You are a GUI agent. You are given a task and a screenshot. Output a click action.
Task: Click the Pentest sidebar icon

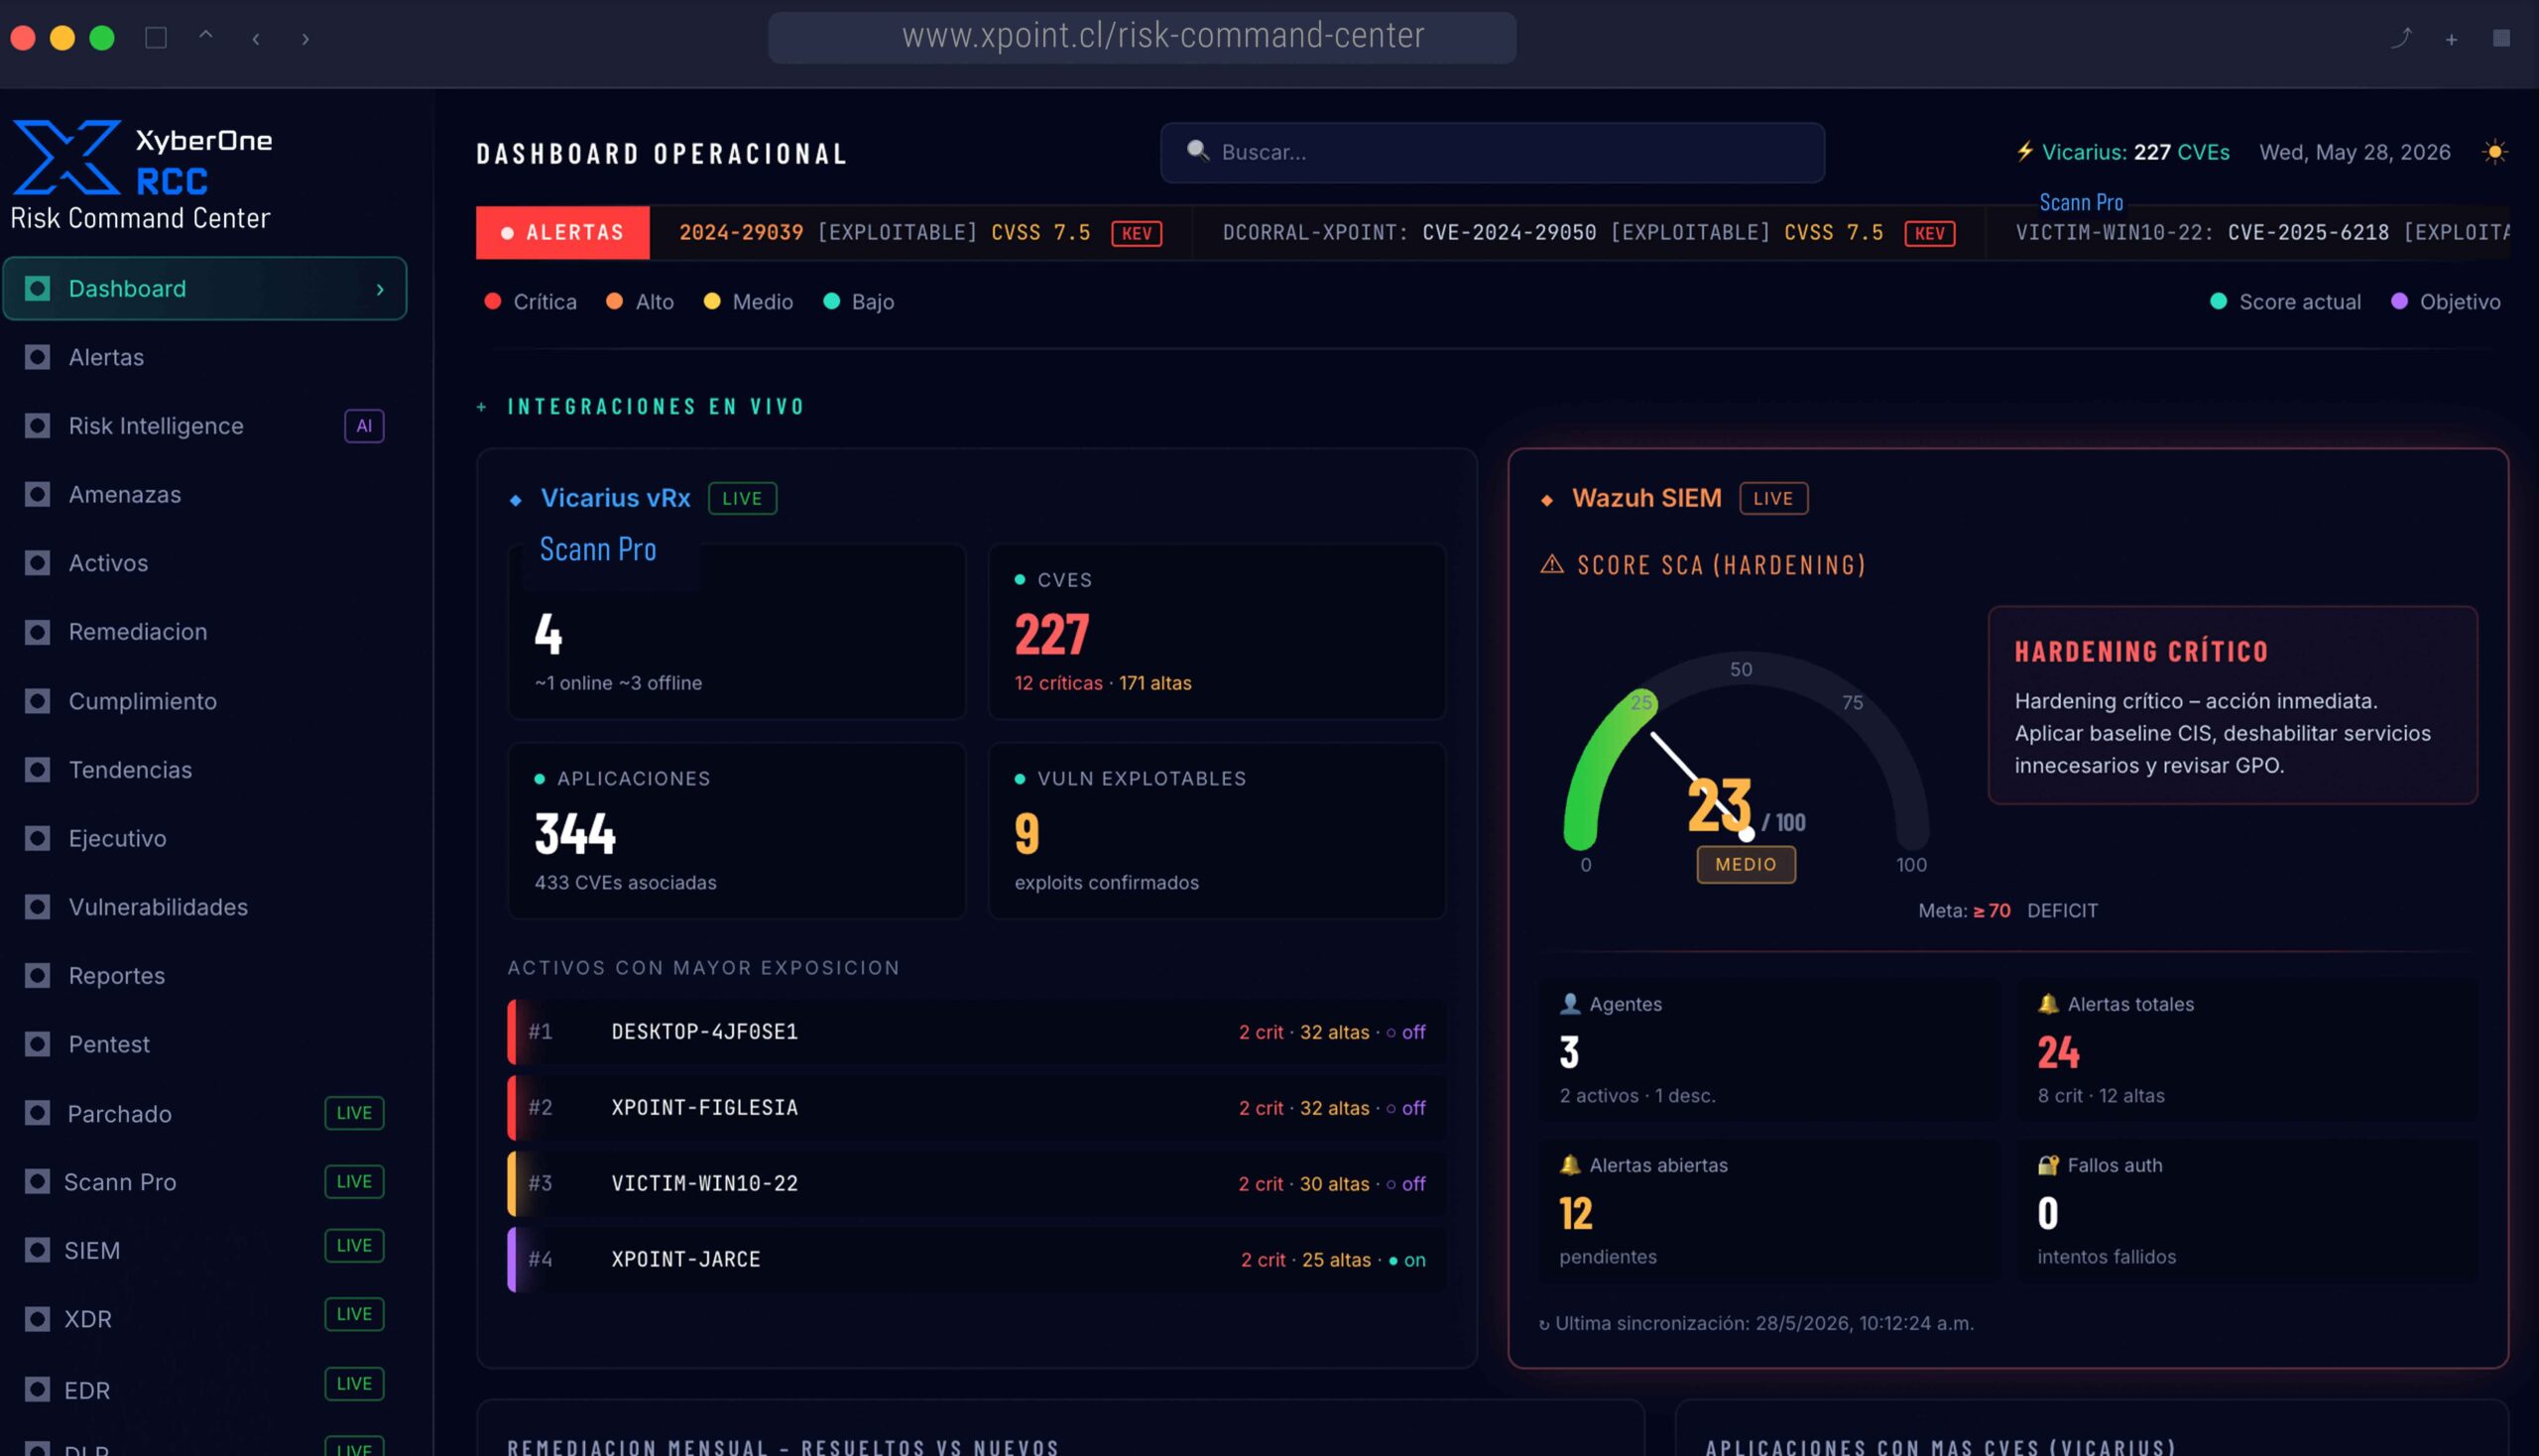click(38, 1044)
